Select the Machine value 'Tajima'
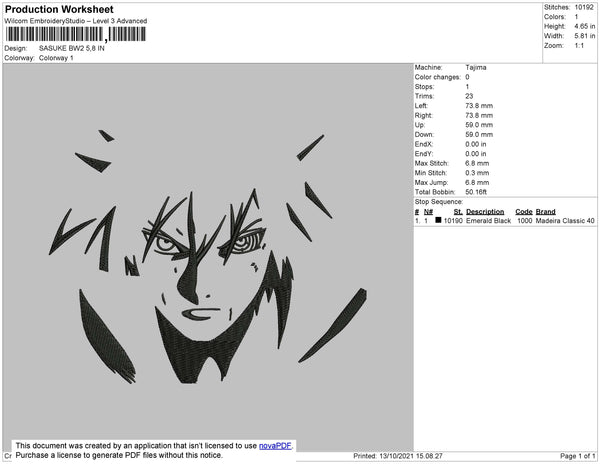This screenshot has height=464, width=600. click(x=476, y=67)
